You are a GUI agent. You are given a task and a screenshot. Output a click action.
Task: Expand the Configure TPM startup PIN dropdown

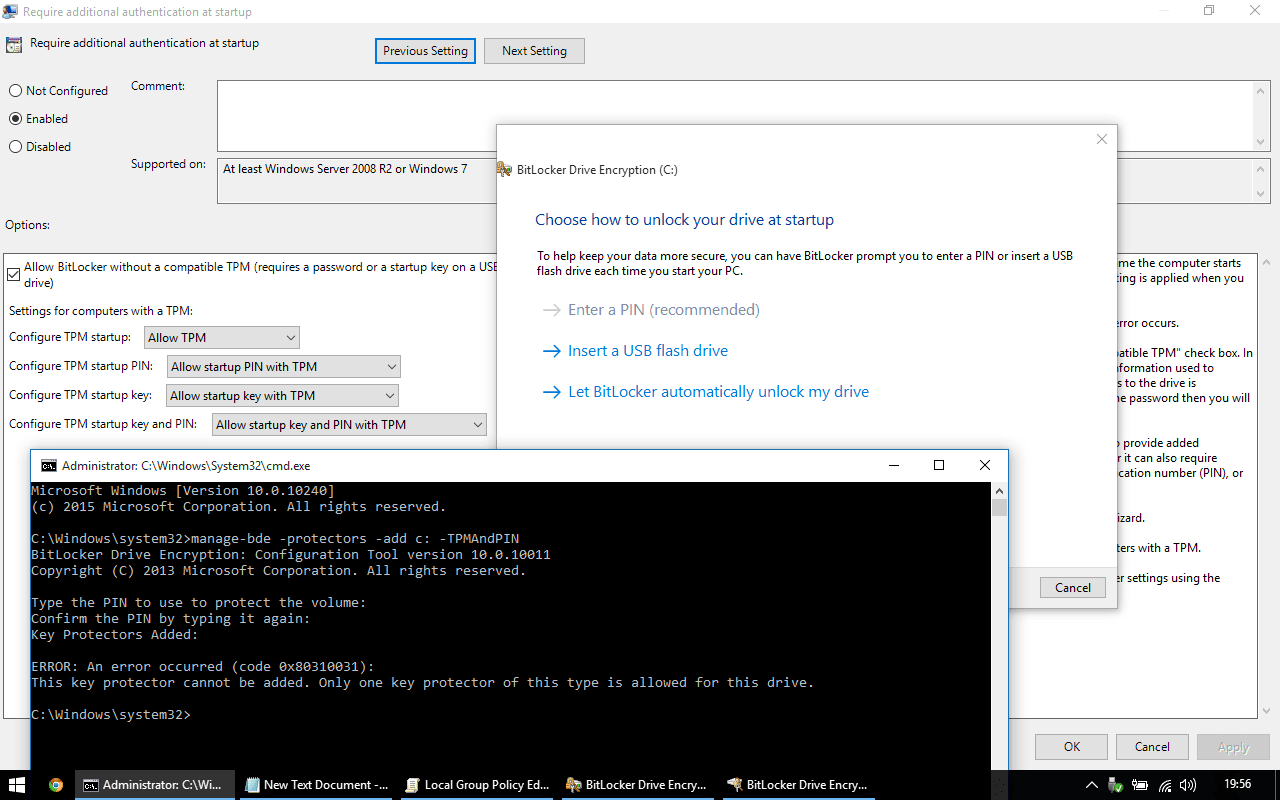[x=284, y=367]
